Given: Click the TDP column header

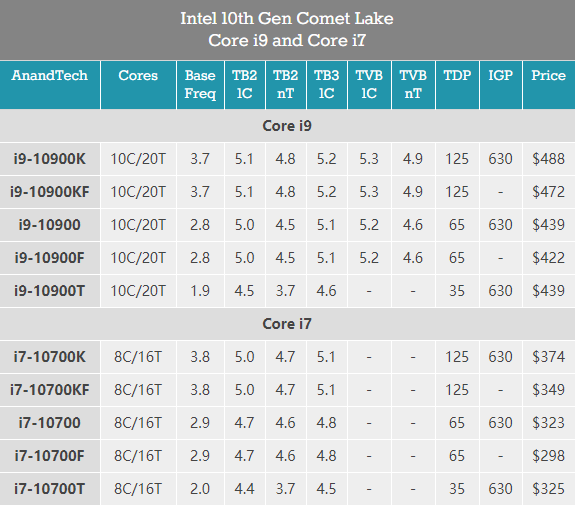Looking at the screenshot, I should click(457, 85).
